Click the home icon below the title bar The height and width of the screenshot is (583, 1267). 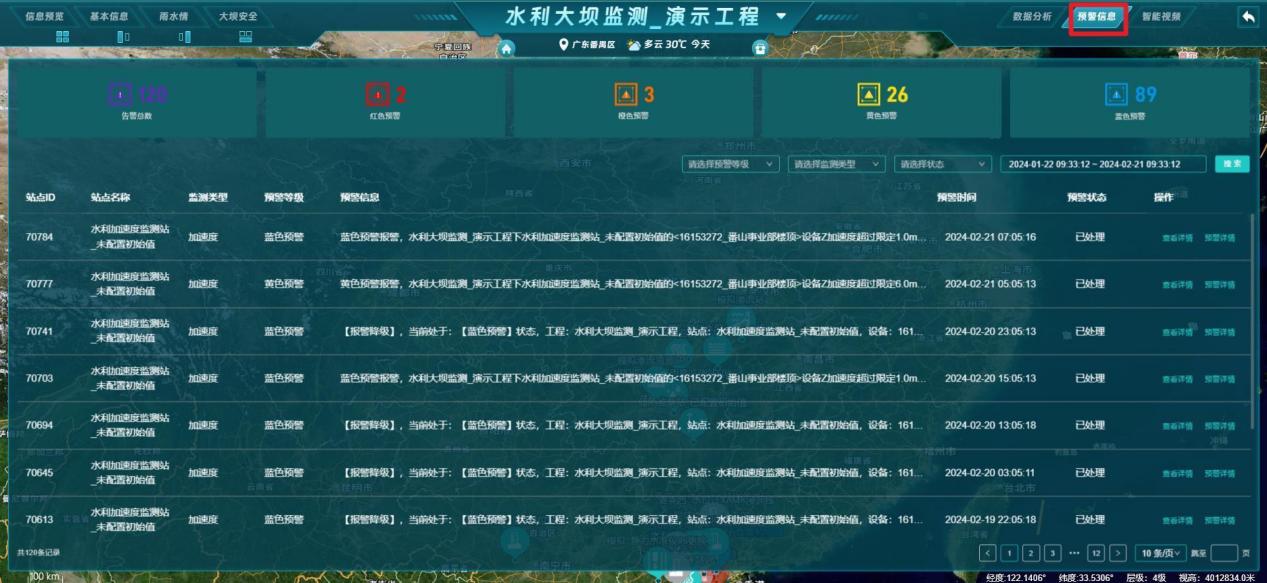pos(507,48)
